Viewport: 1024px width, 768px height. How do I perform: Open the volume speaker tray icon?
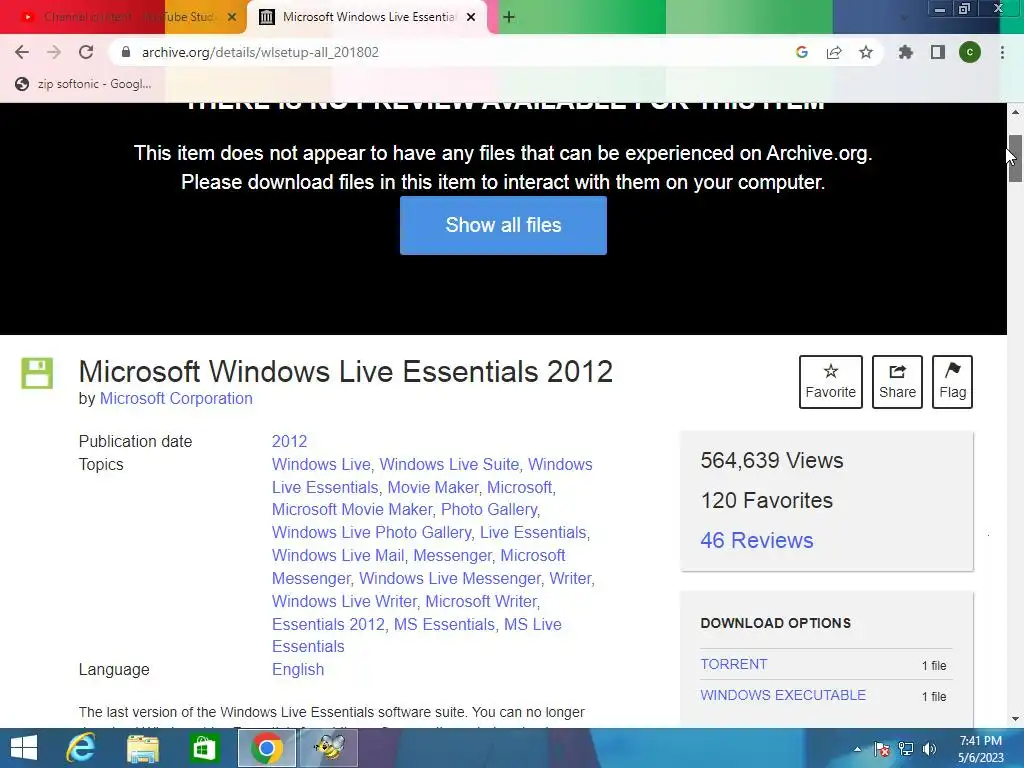[x=929, y=749]
